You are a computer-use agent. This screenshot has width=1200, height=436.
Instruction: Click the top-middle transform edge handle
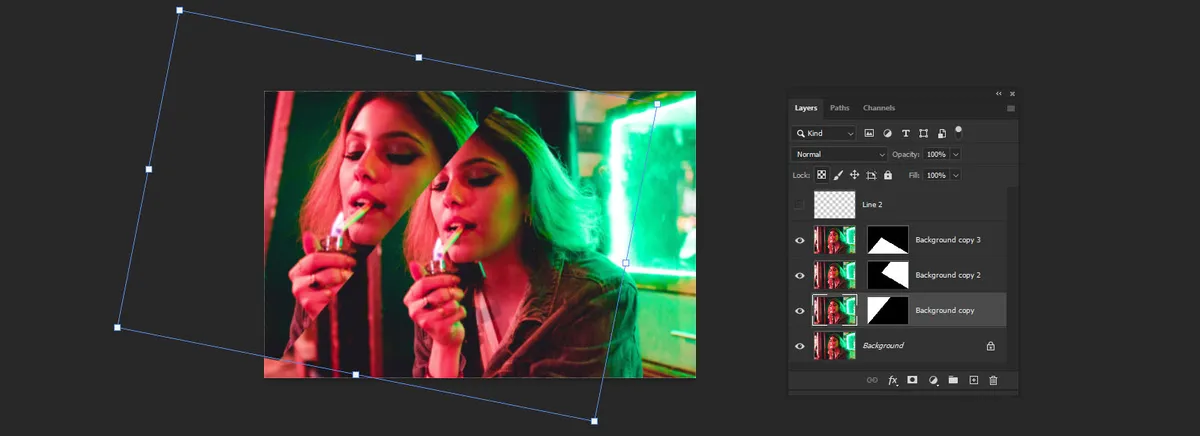pyautogui.click(x=418, y=57)
